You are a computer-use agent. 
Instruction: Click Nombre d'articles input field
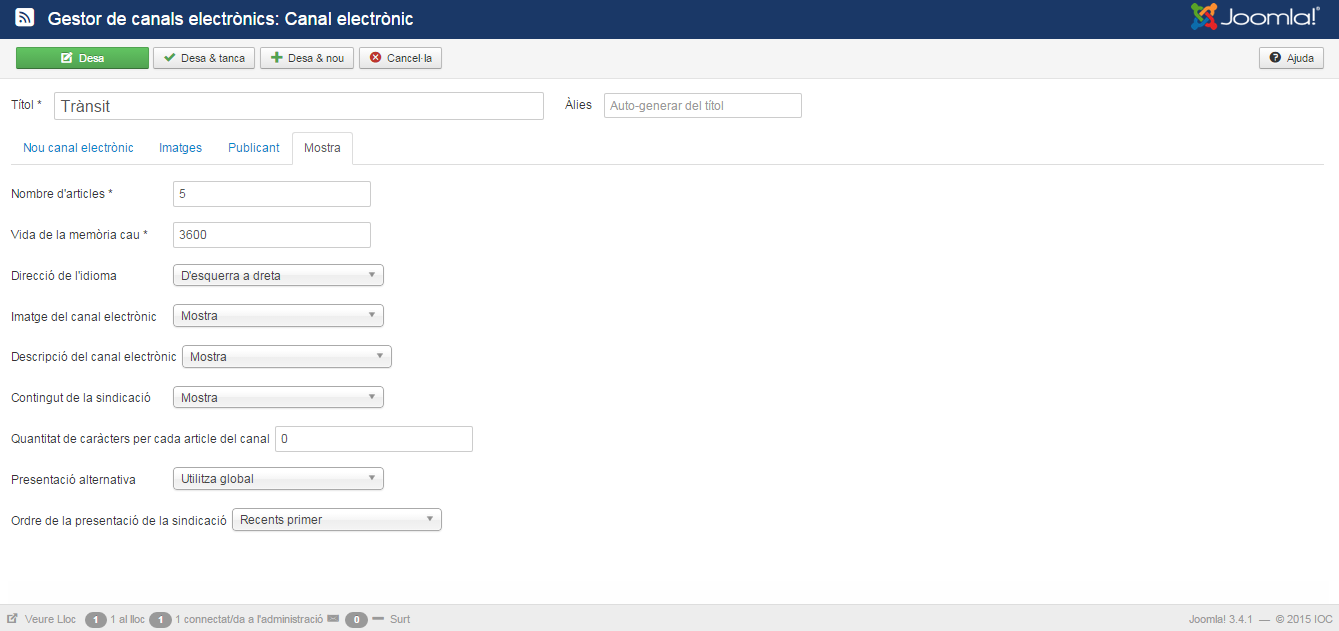(271, 194)
